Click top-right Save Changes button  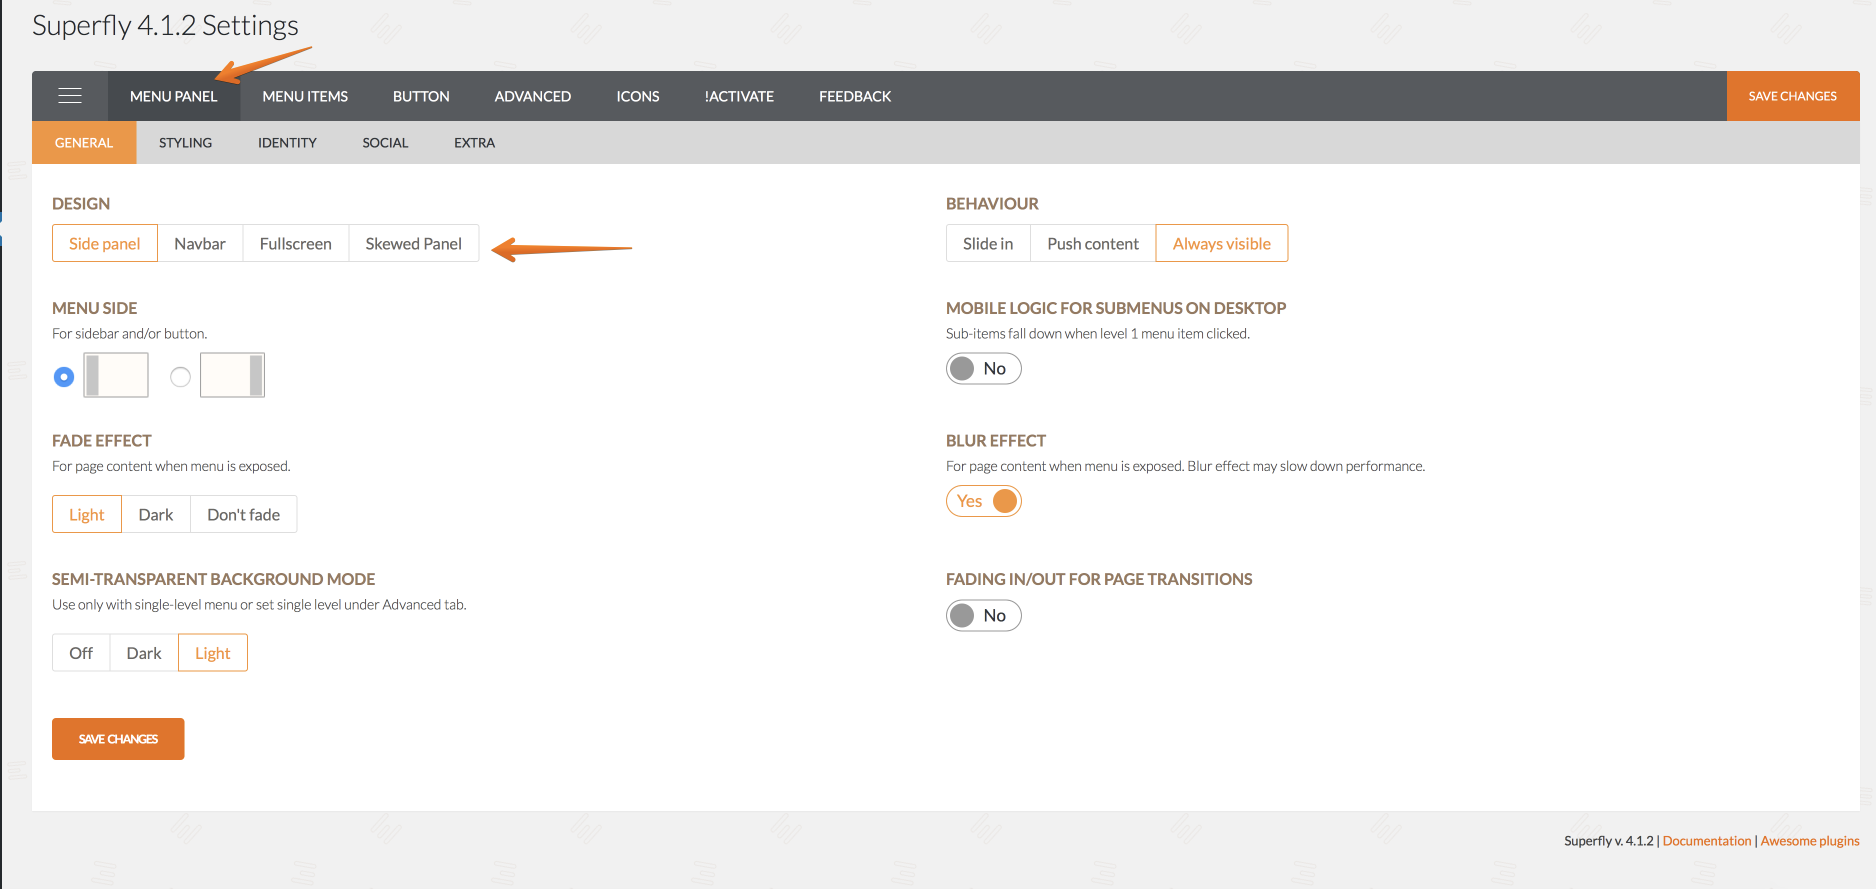[x=1793, y=96]
